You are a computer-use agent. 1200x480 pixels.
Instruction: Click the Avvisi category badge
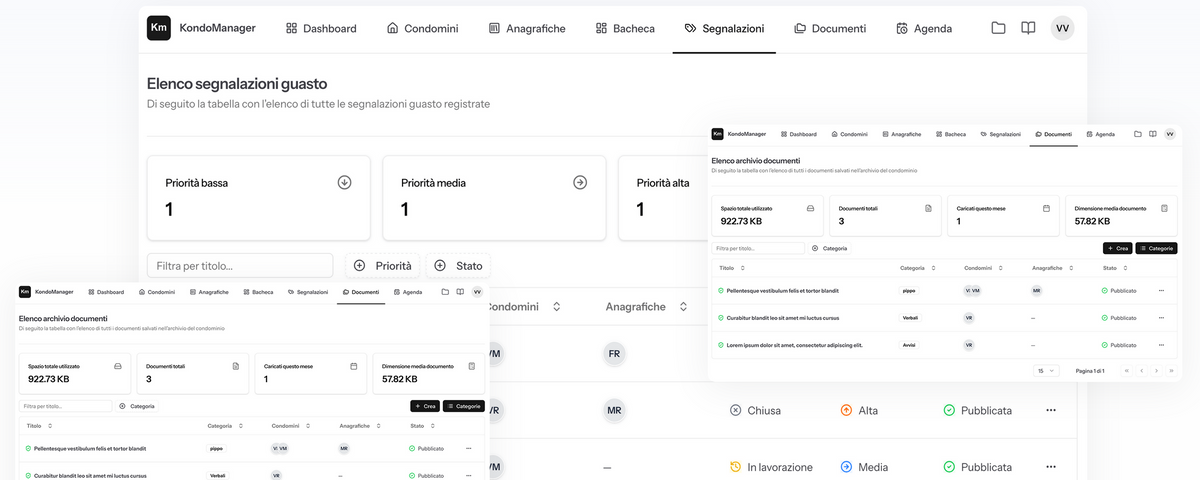(x=908, y=345)
